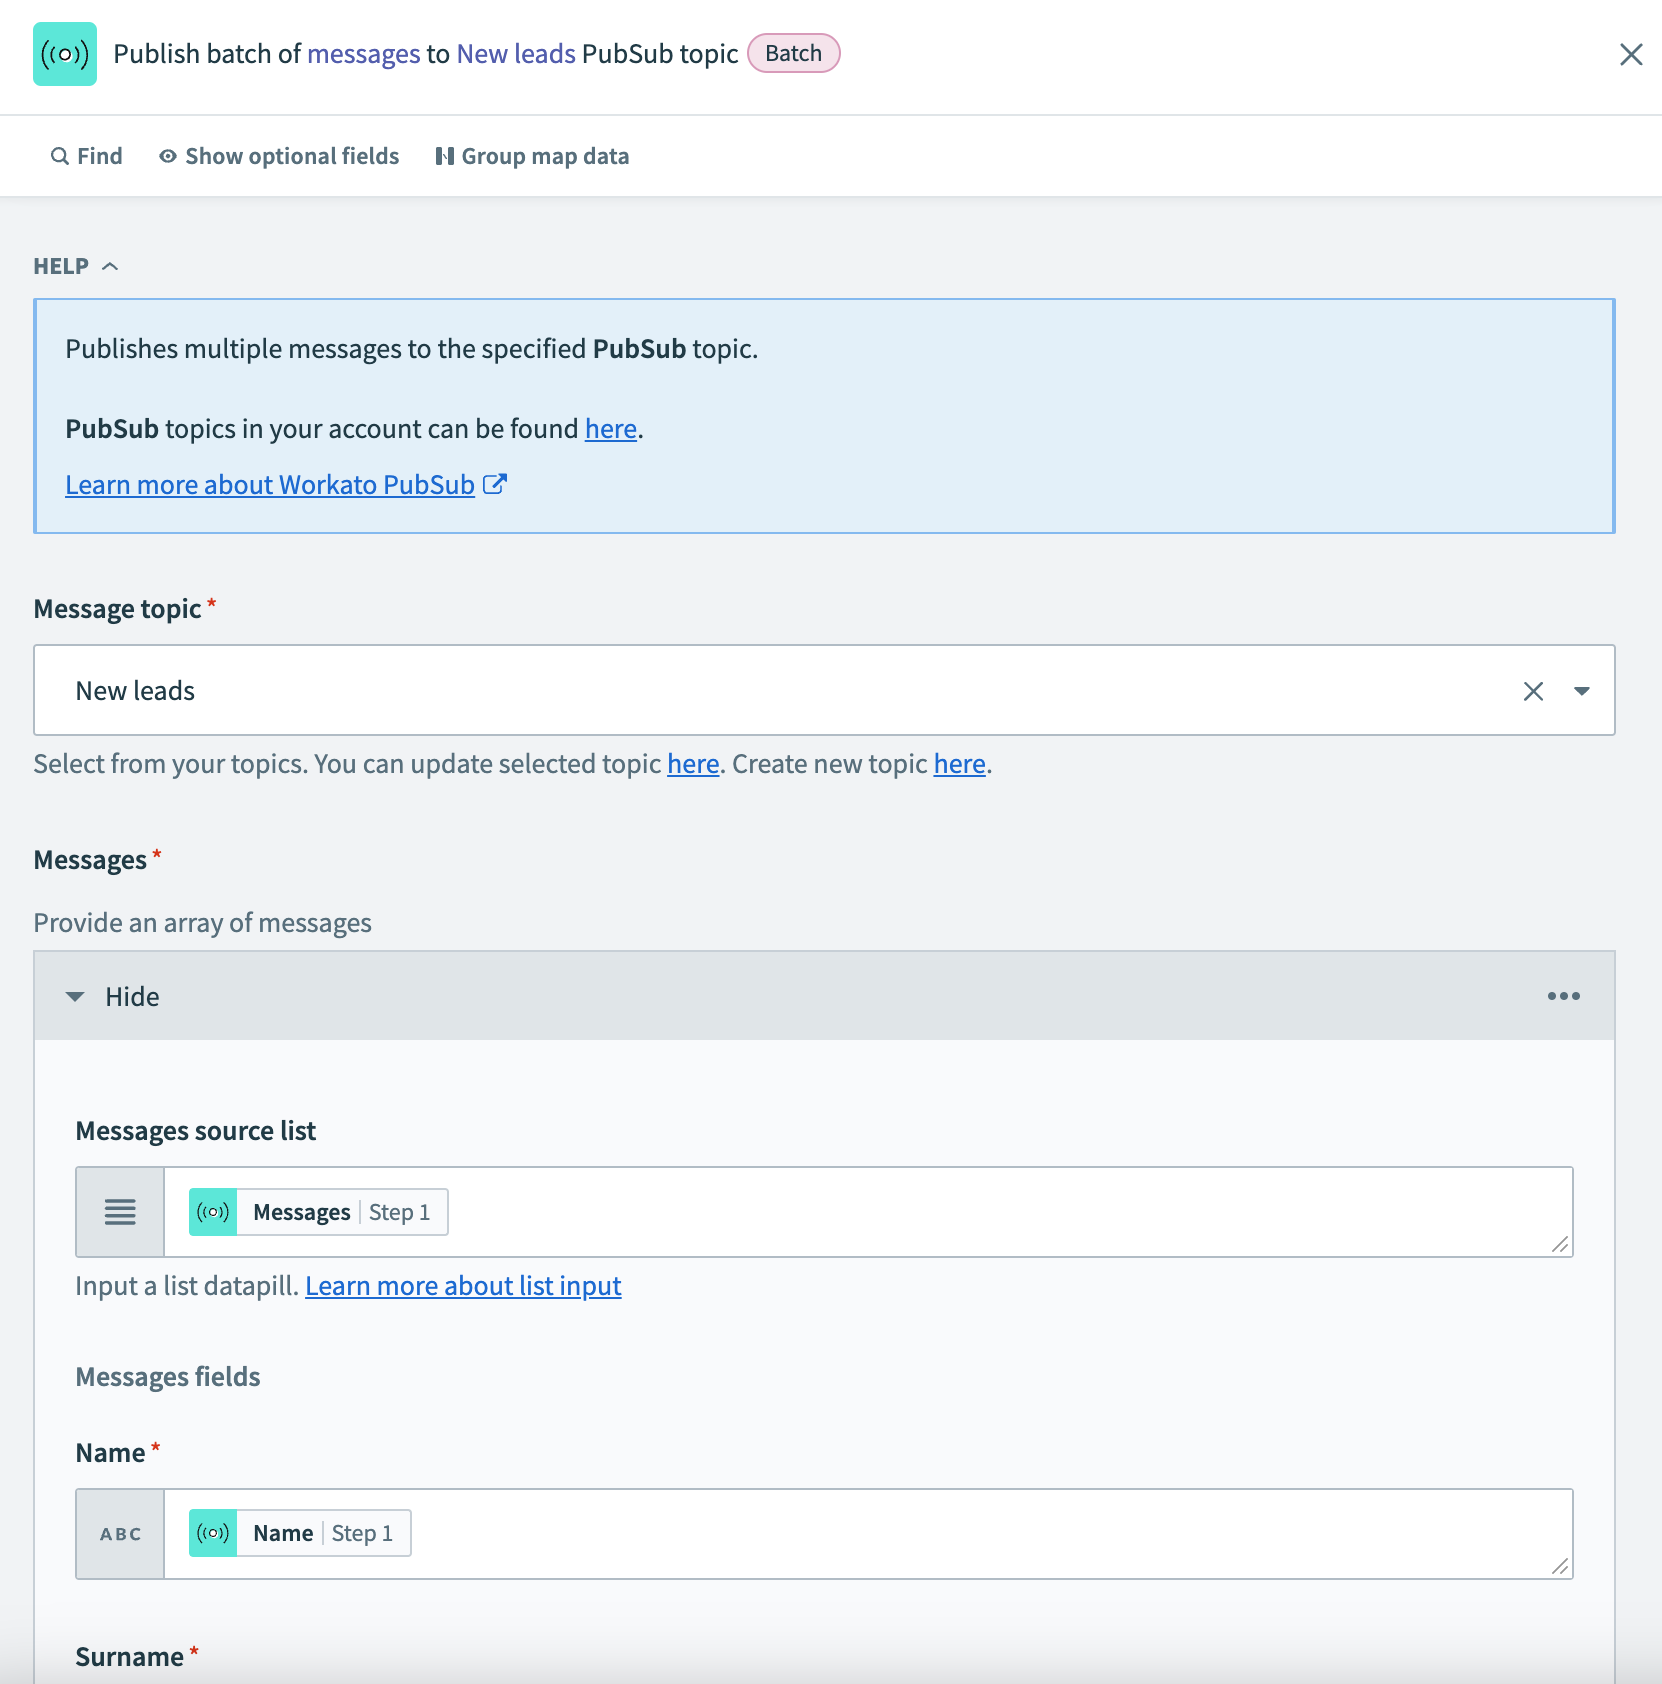Click the drag handle beside Messages source list

119,1211
